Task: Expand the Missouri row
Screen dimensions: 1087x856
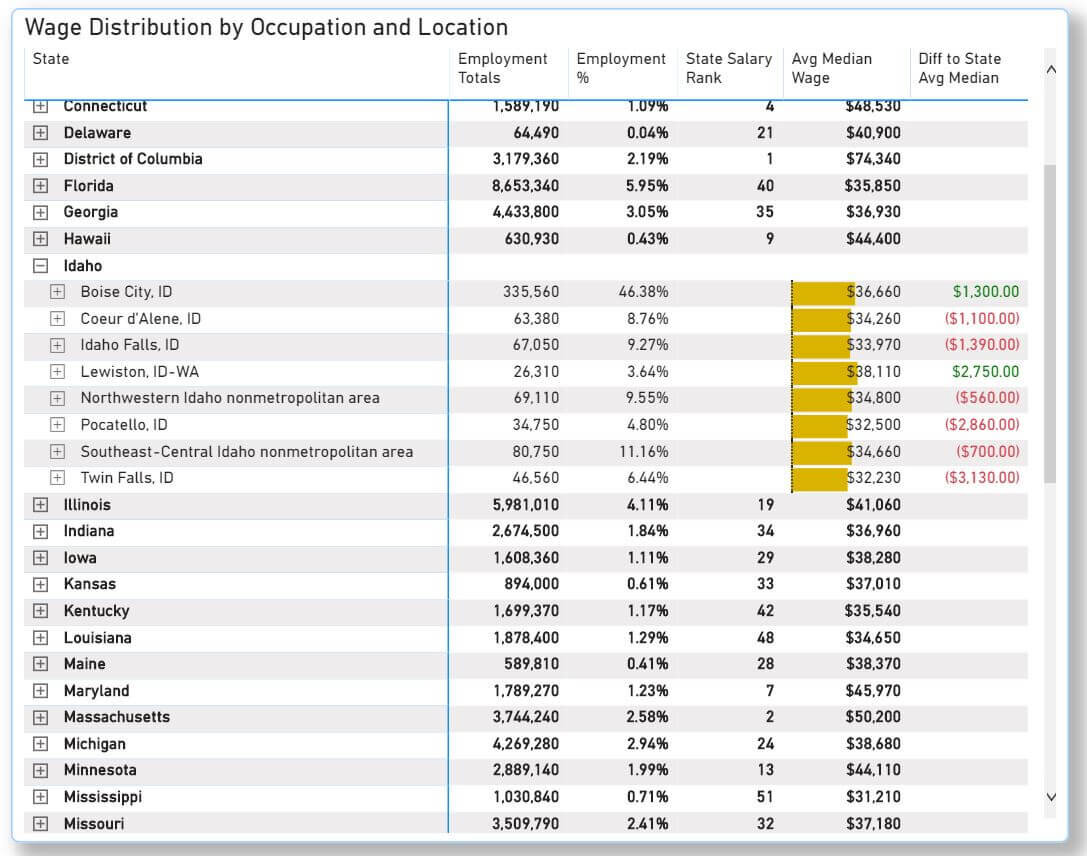Action: (x=41, y=824)
